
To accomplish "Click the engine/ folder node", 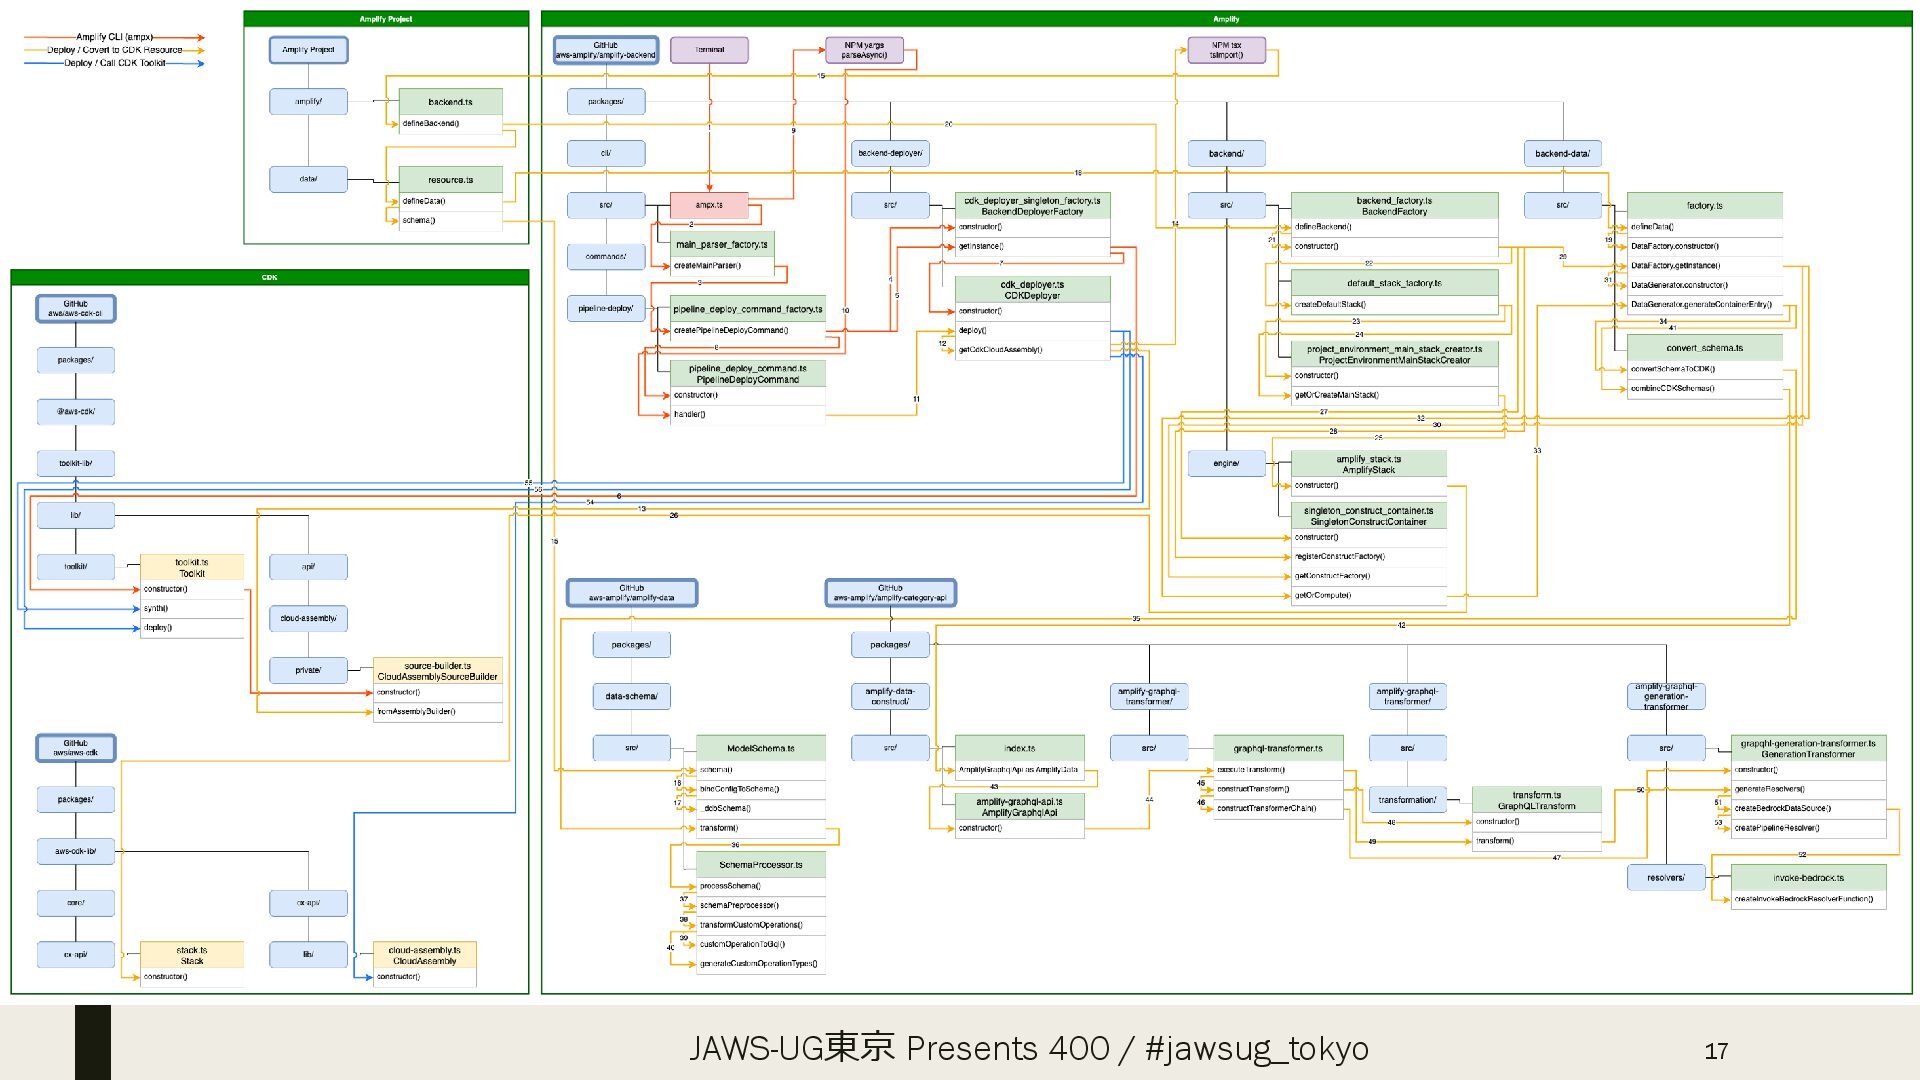I will (1226, 463).
